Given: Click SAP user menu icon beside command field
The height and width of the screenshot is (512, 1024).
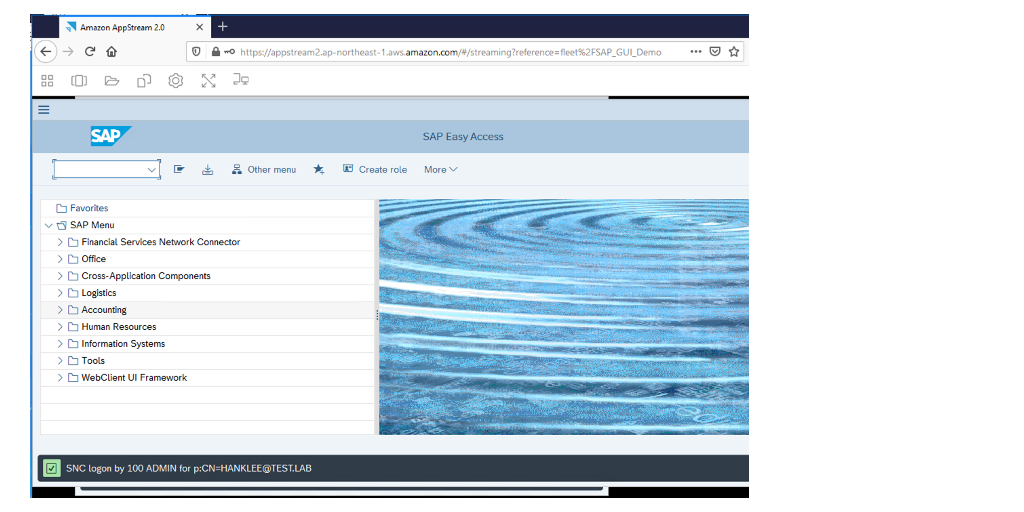Looking at the screenshot, I should pos(179,169).
